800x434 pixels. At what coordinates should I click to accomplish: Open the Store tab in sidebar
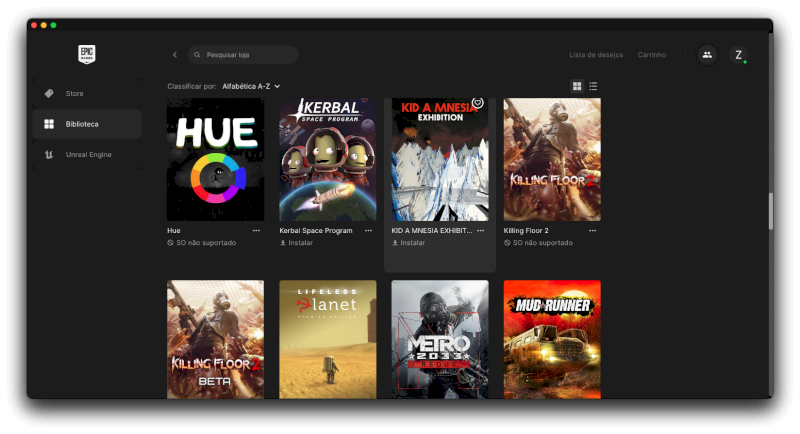pos(87,93)
